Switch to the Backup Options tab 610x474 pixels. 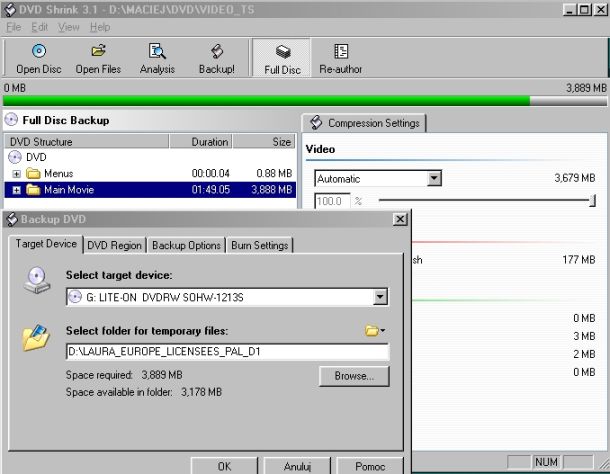tap(186, 245)
